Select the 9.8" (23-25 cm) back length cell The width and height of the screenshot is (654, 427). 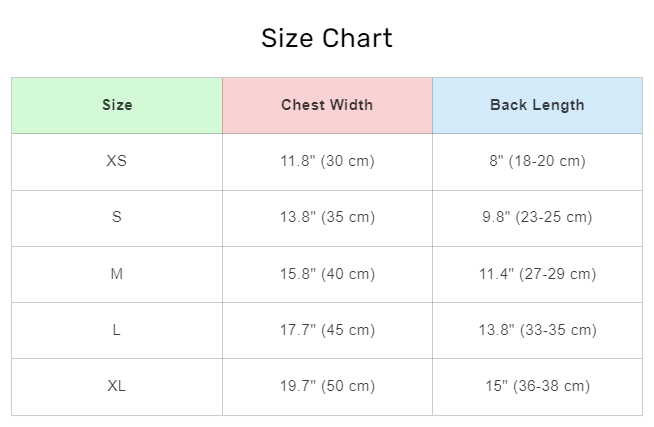[x=537, y=217]
